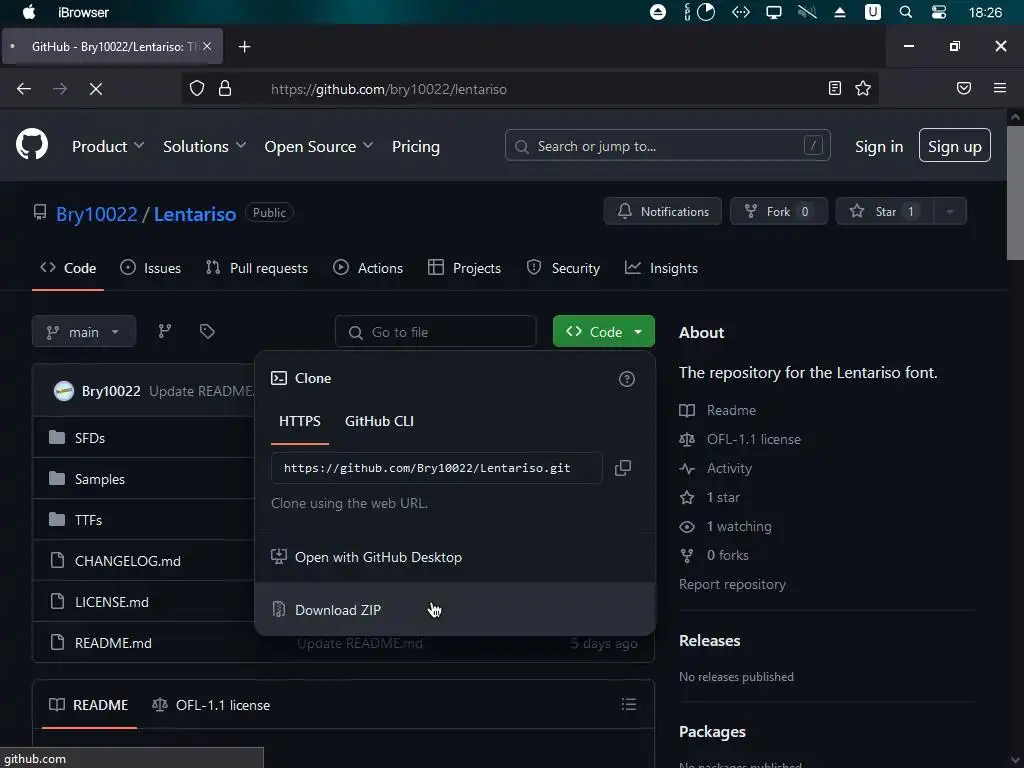This screenshot has height=768, width=1024.
Task: Switch to the Insights tab
Action: pos(661,268)
